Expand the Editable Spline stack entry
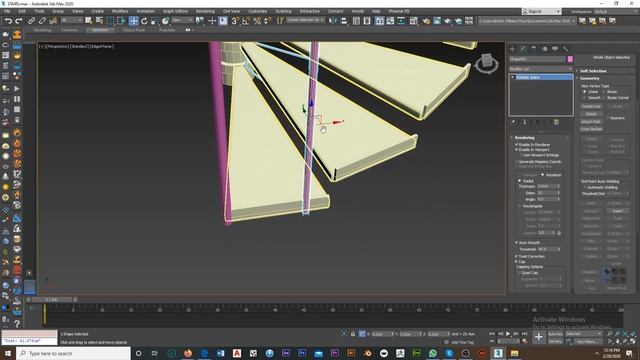The height and width of the screenshot is (360, 640). click(513, 77)
